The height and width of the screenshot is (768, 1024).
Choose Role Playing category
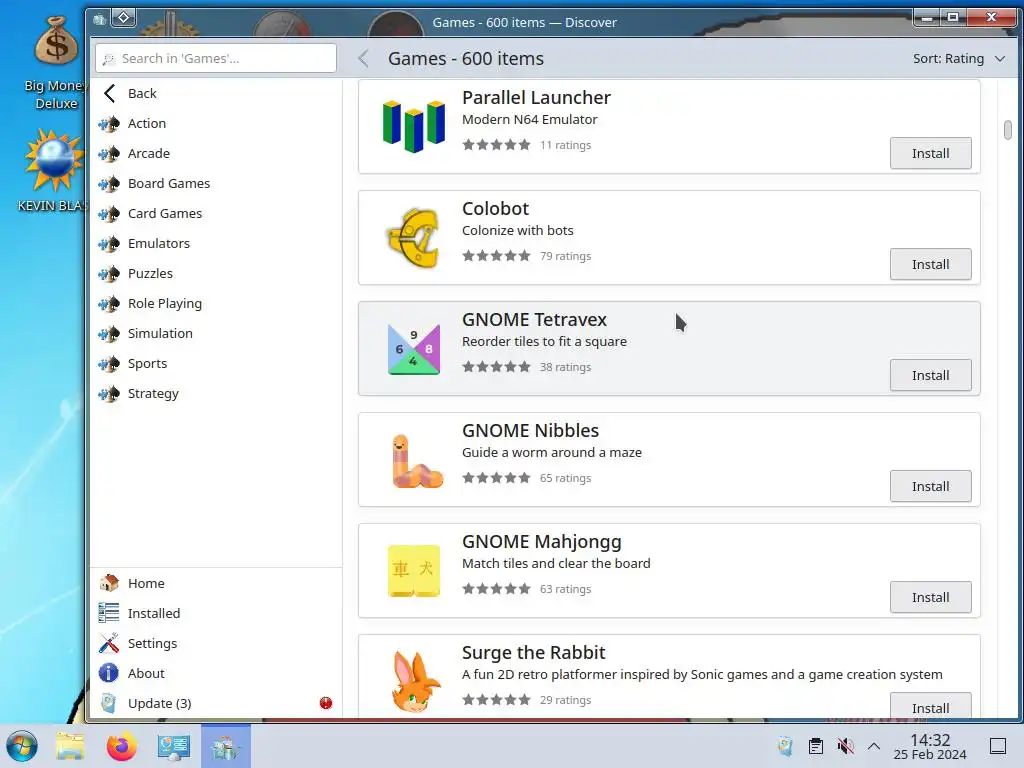(x=216, y=304)
